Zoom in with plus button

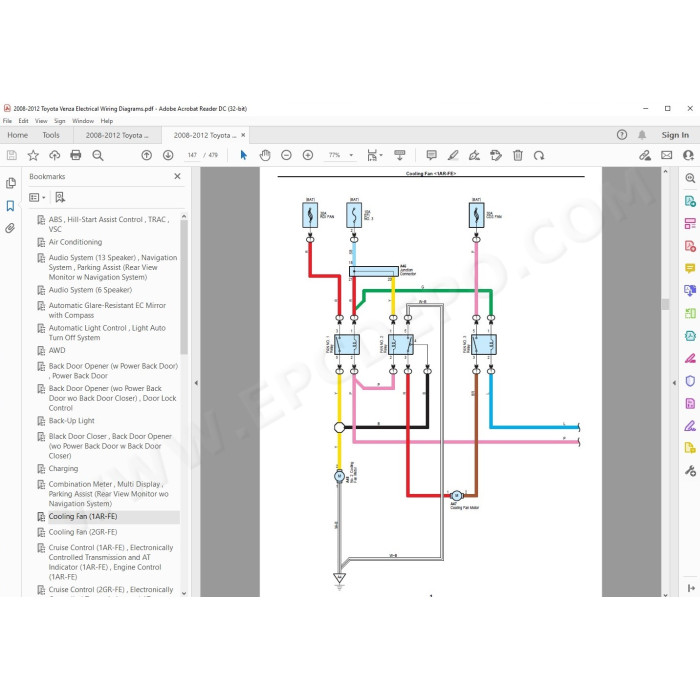pos(308,155)
